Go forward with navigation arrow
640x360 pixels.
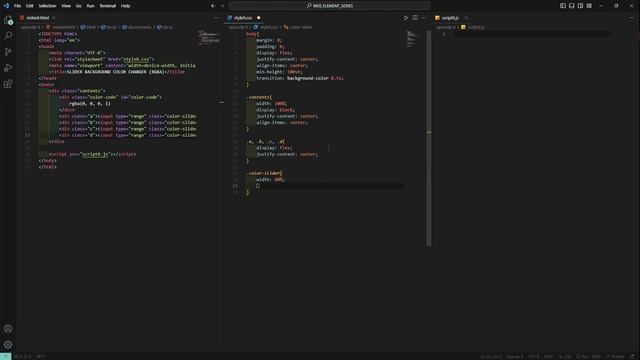[x=222, y=6]
